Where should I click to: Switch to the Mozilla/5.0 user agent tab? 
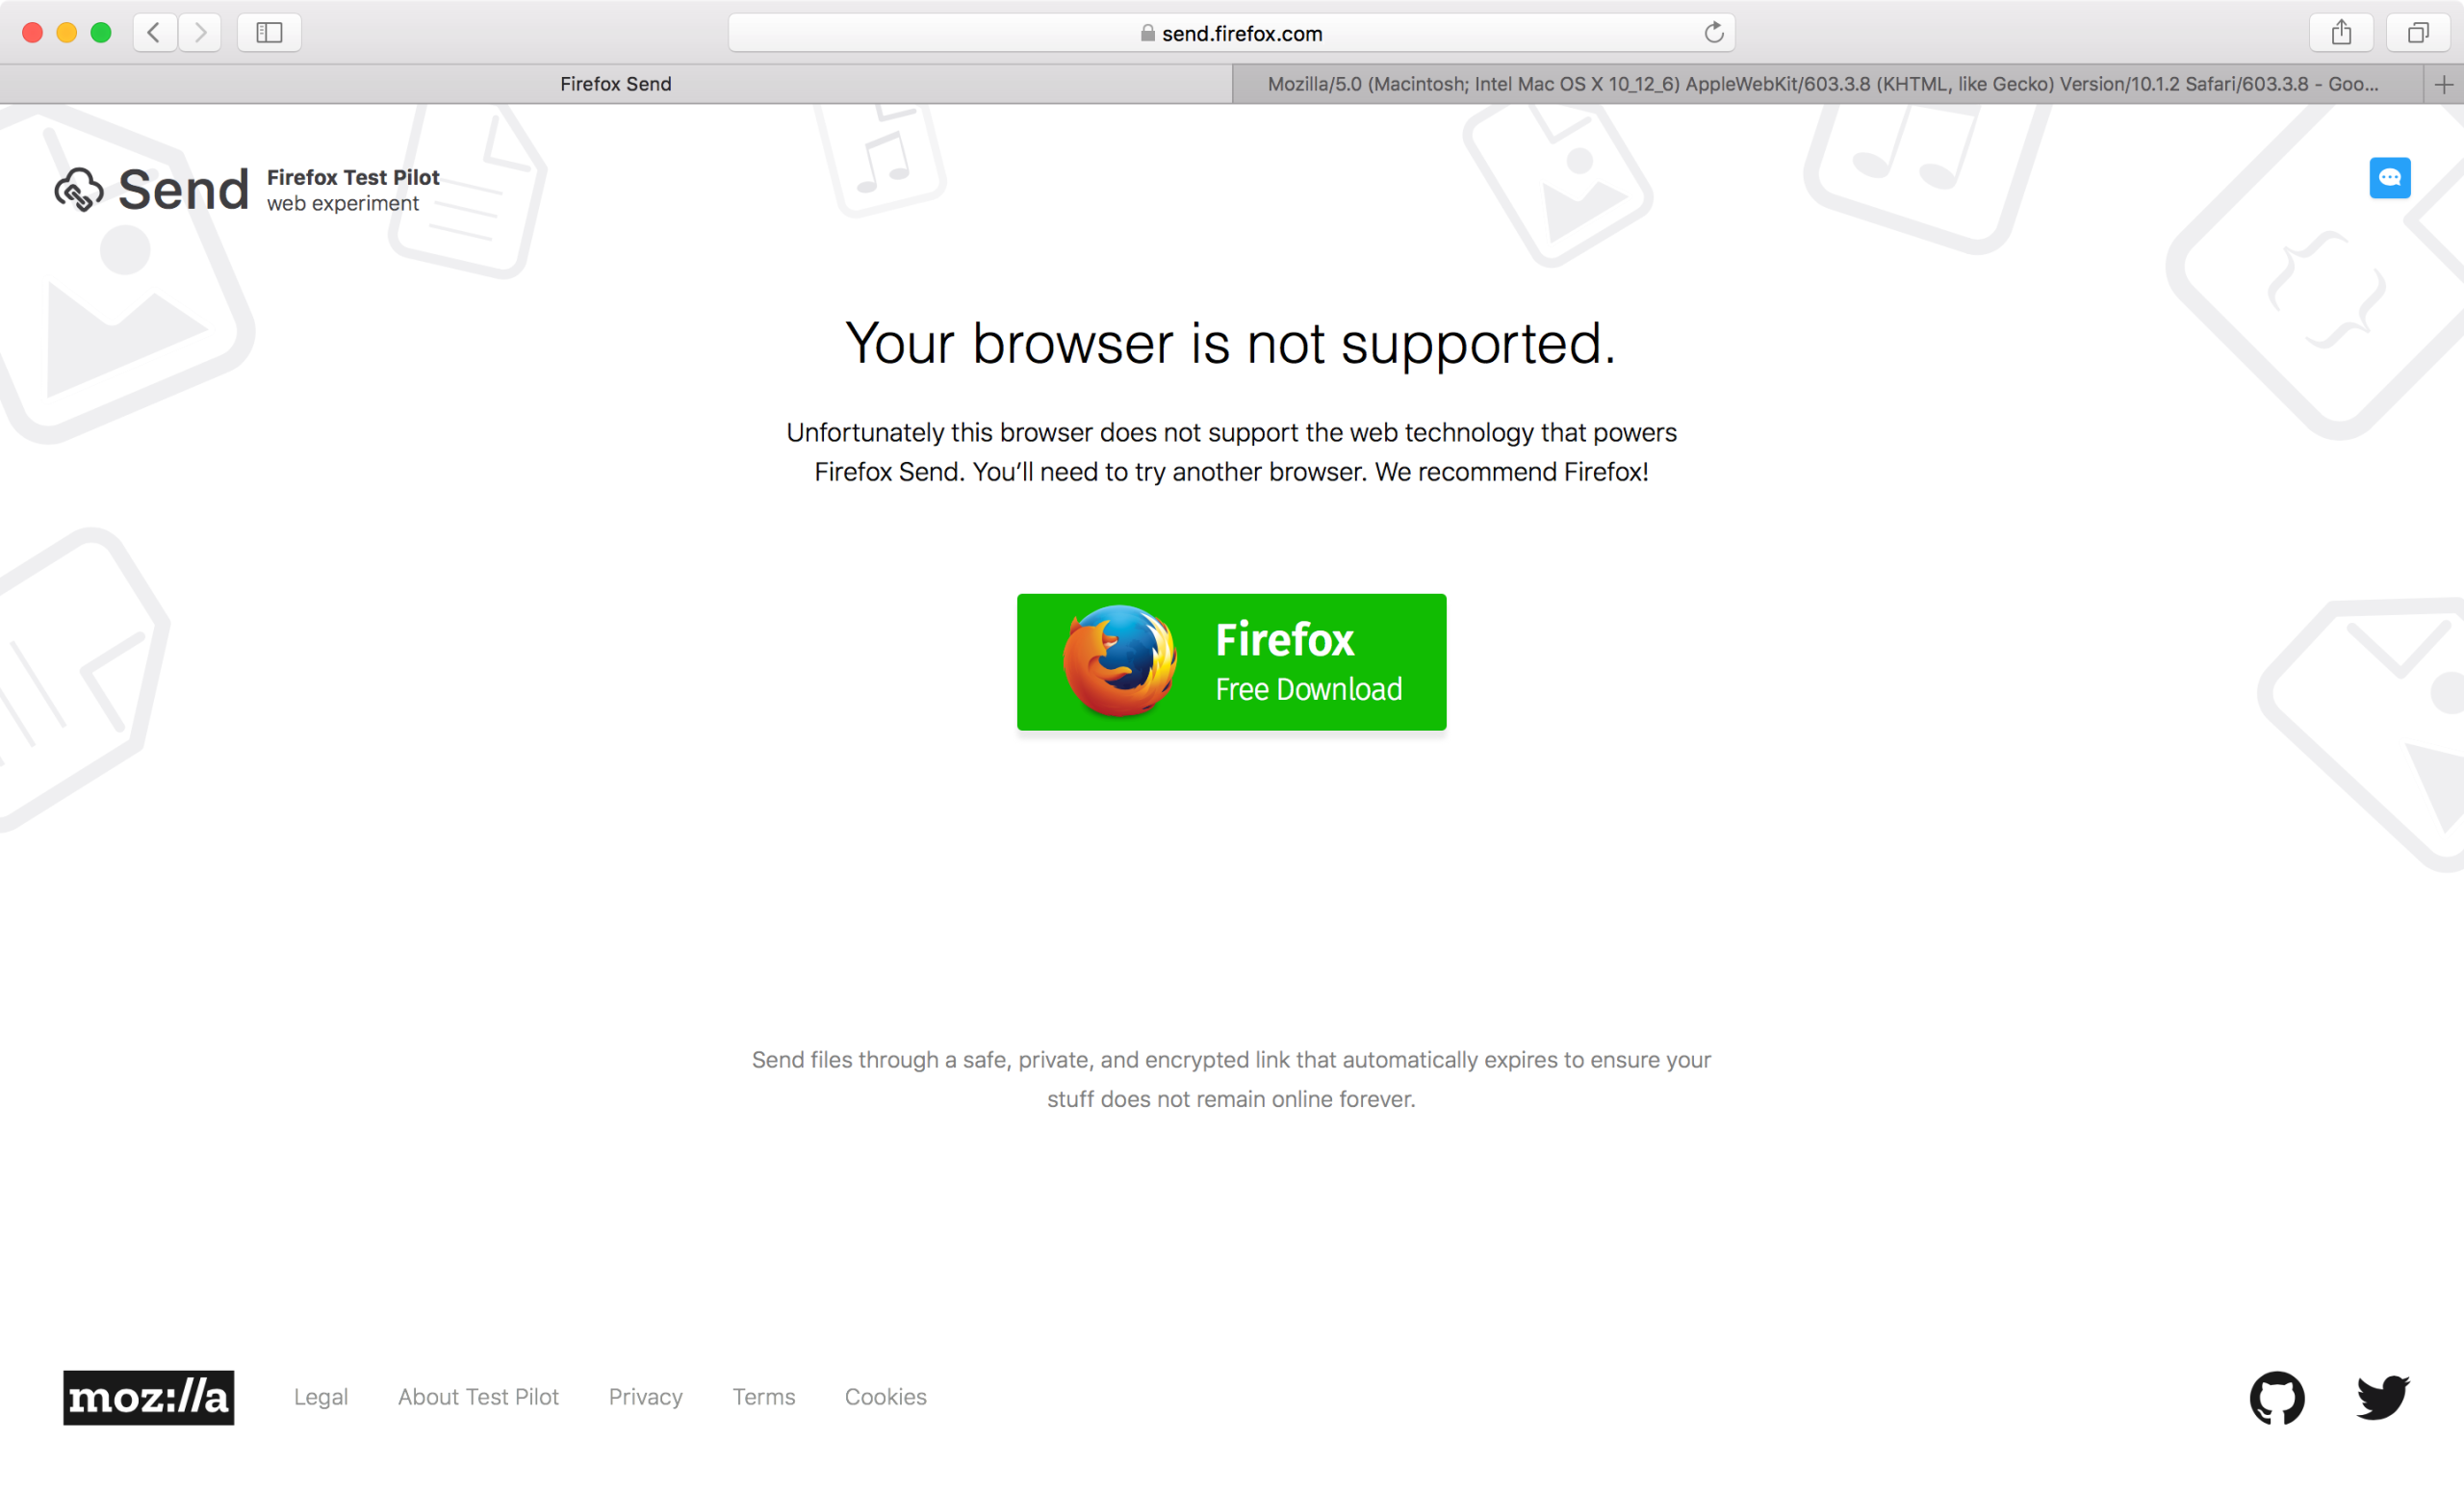[1828, 84]
